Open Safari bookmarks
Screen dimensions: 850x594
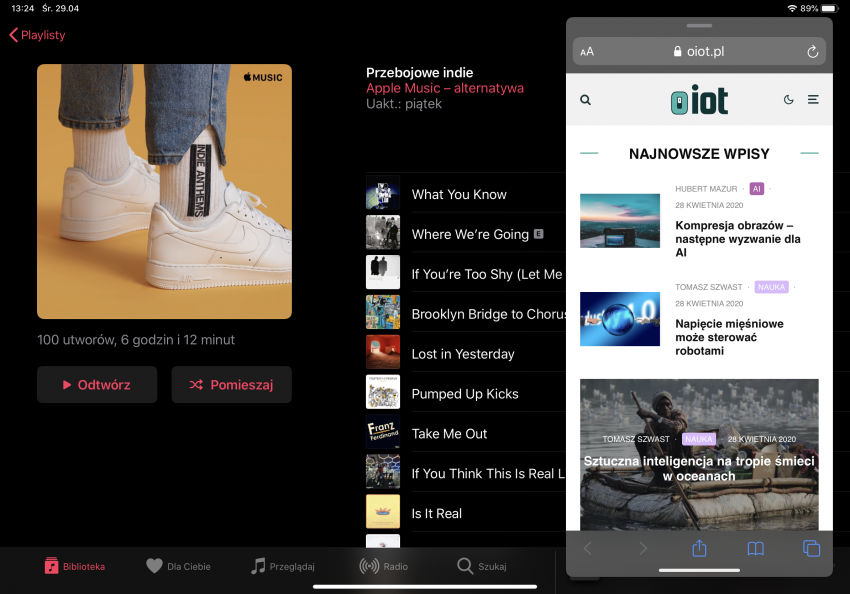coord(756,548)
